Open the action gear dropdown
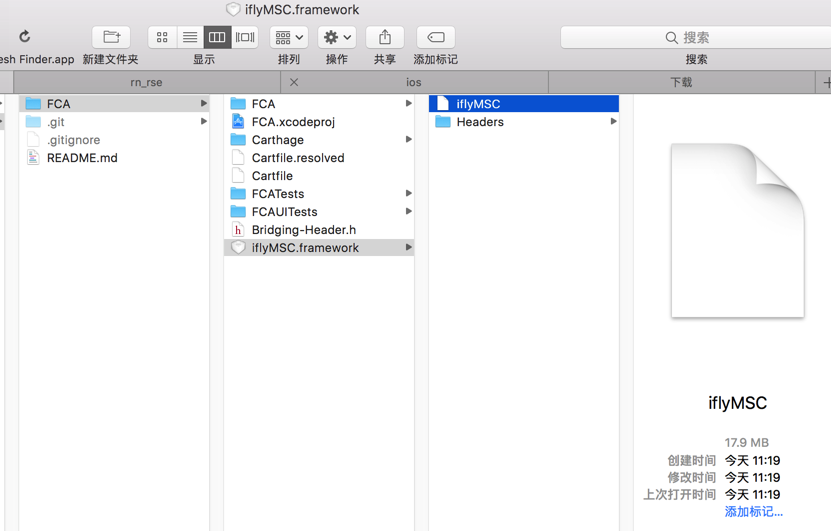831x531 pixels. [337, 37]
